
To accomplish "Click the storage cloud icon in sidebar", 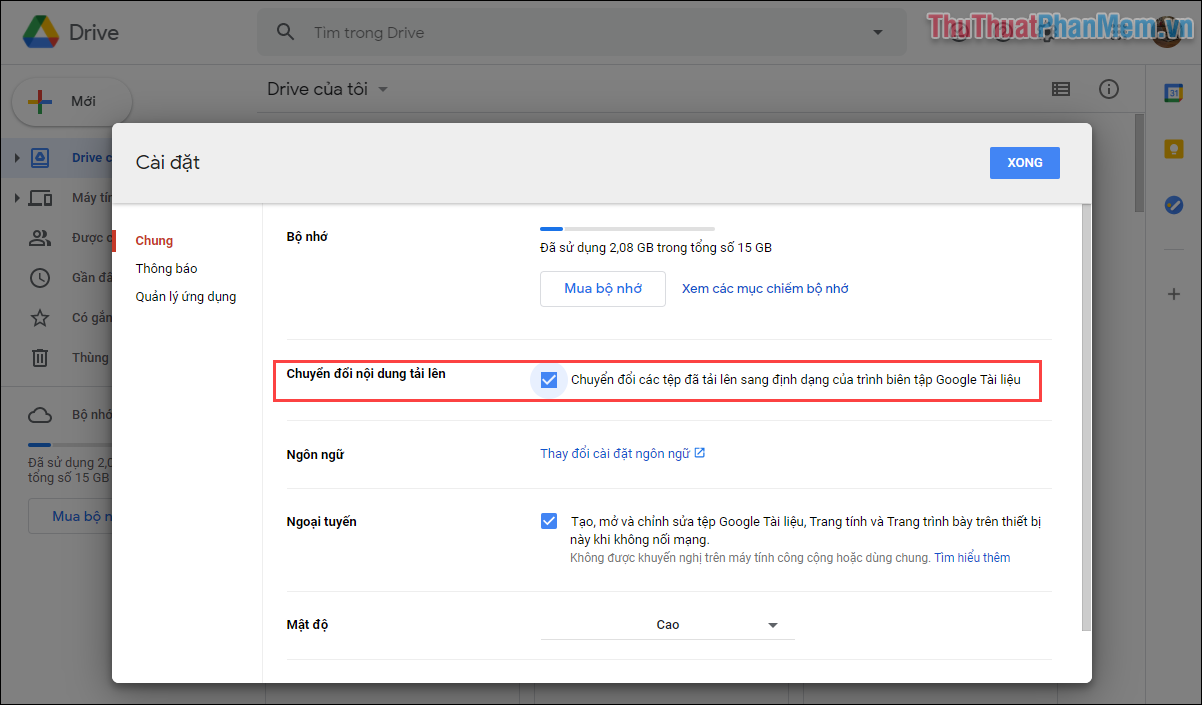I will point(40,414).
